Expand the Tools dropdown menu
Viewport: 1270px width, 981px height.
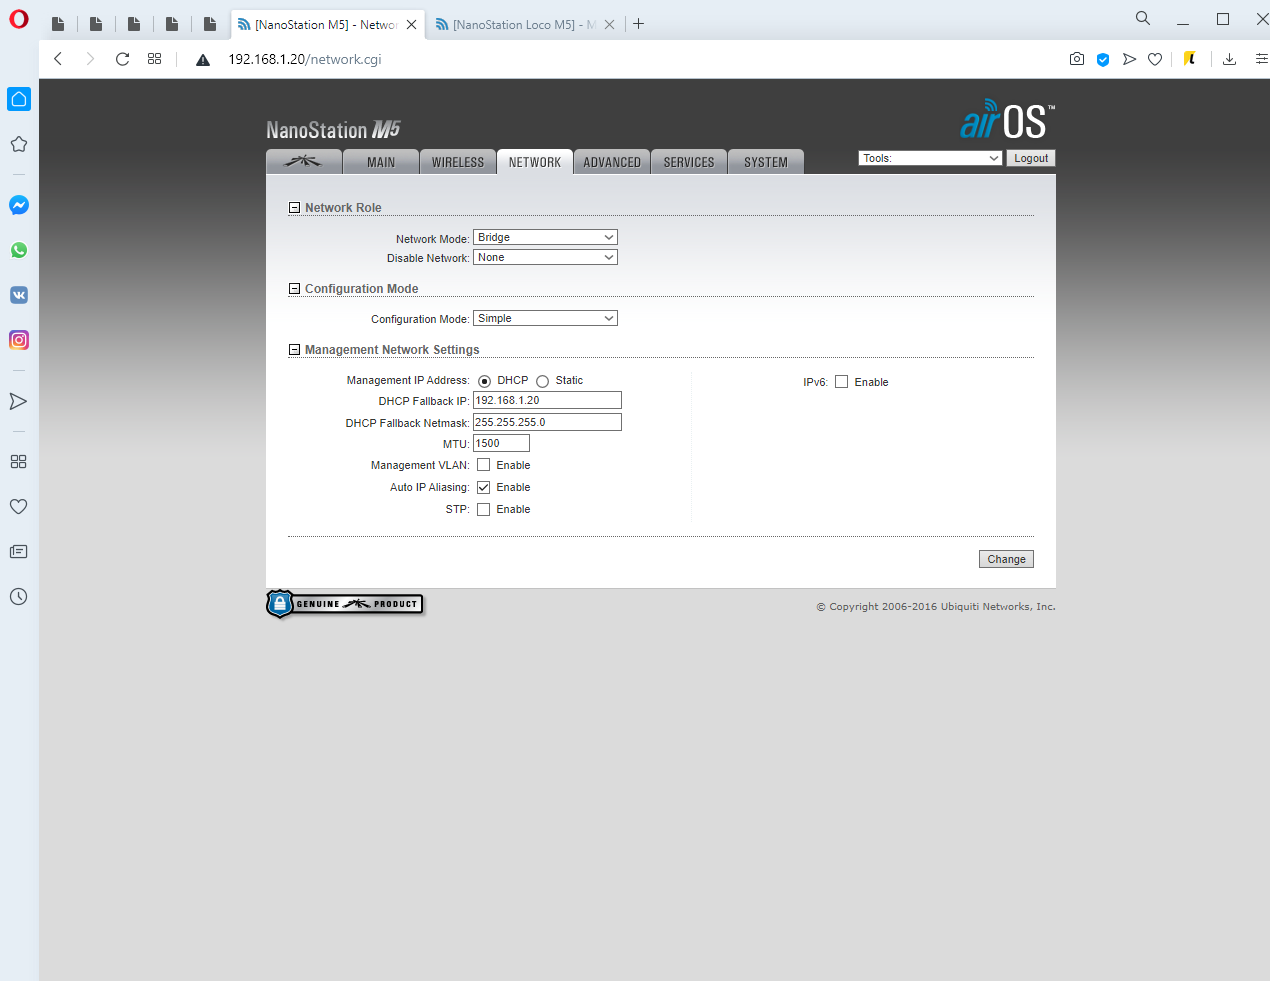coord(930,158)
